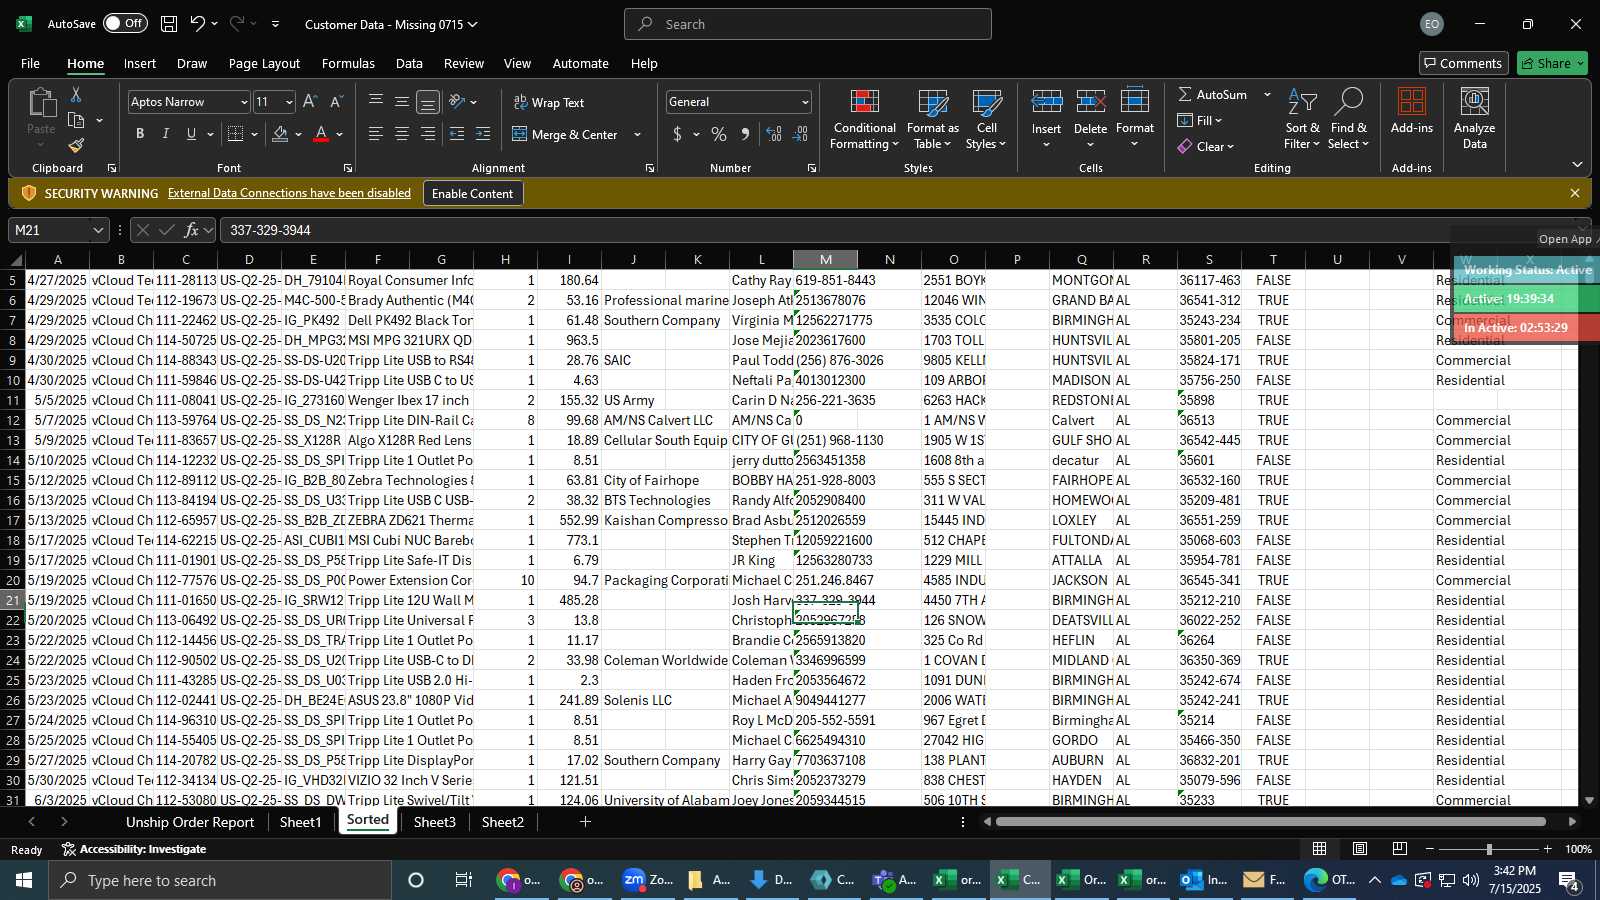The height and width of the screenshot is (900, 1600).
Task: Click the Decrease Decimal icon
Action: pyautogui.click(x=801, y=134)
